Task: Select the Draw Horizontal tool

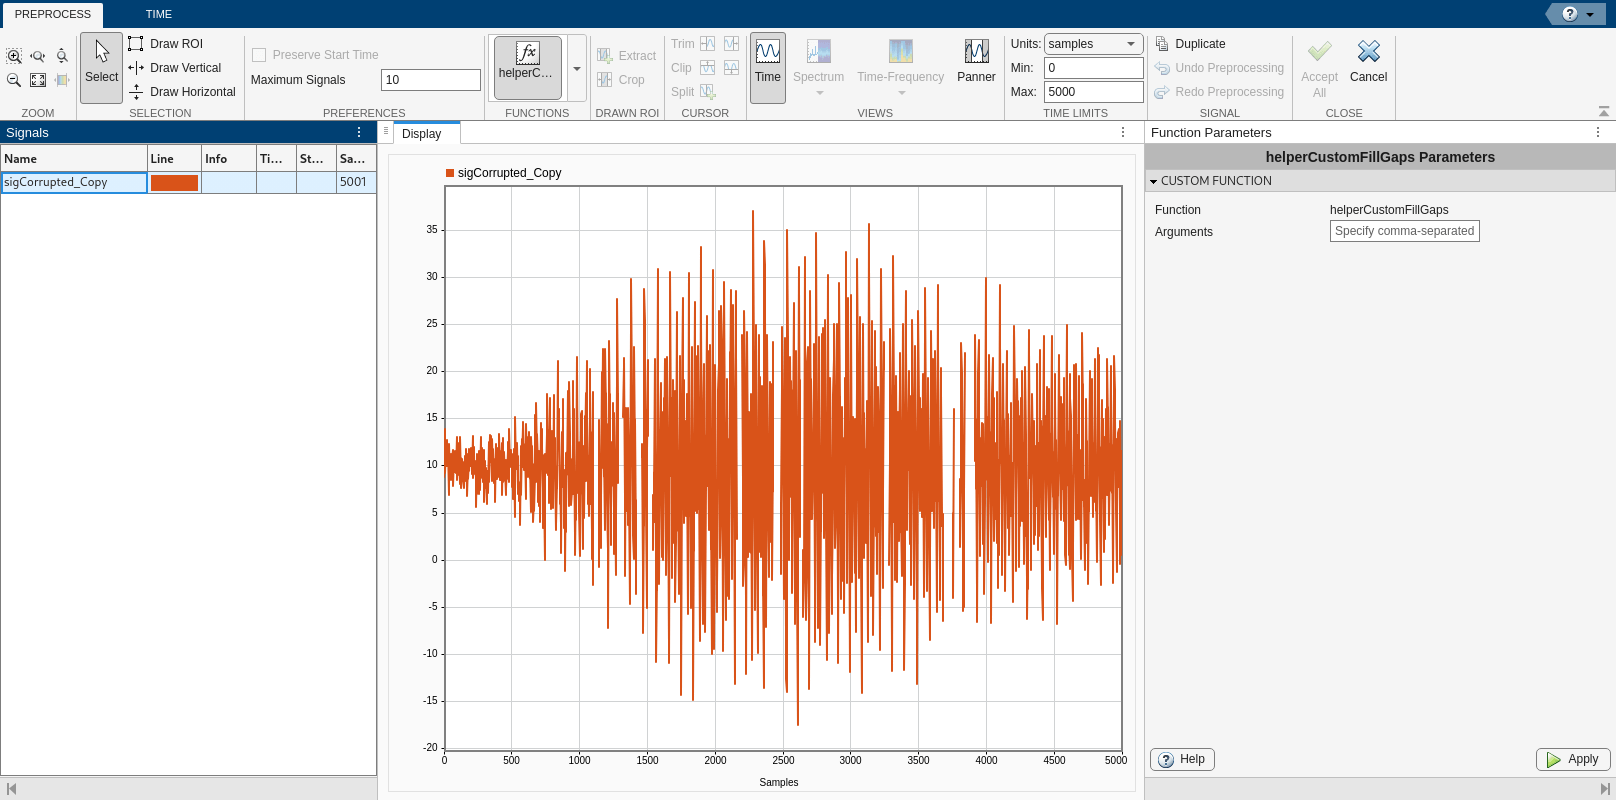Action: [x=182, y=92]
